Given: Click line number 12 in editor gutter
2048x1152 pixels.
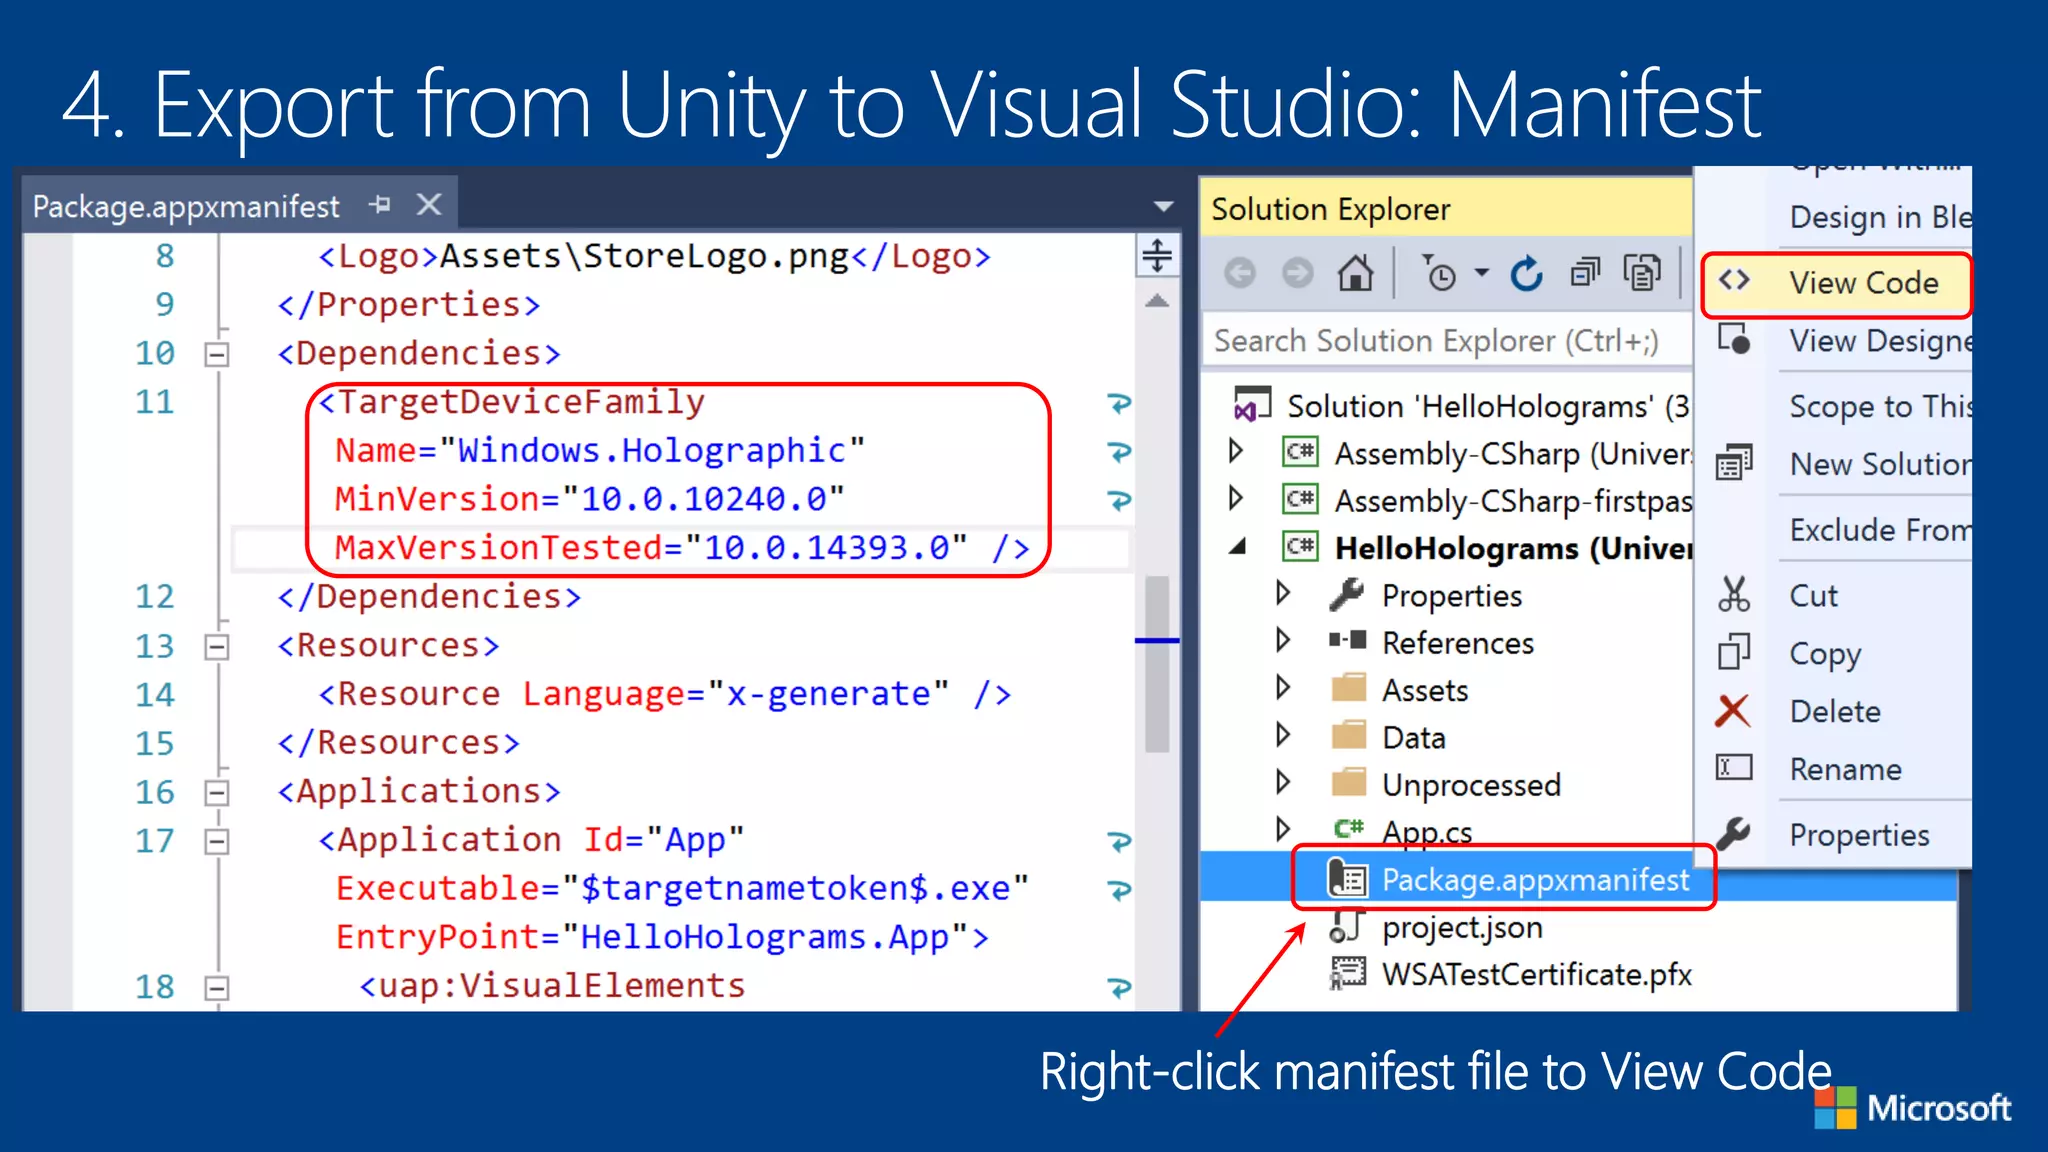Looking at the screenshot, I should 154,597.
